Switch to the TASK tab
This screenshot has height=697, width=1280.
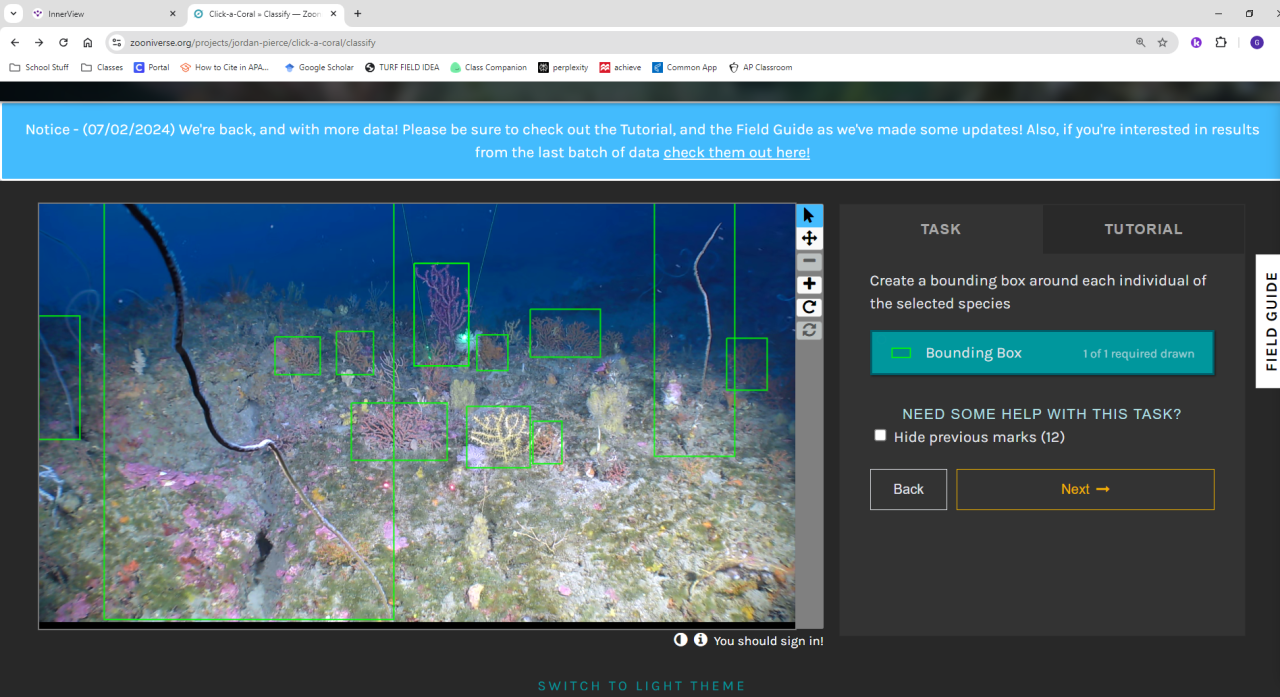click(941, 229)
